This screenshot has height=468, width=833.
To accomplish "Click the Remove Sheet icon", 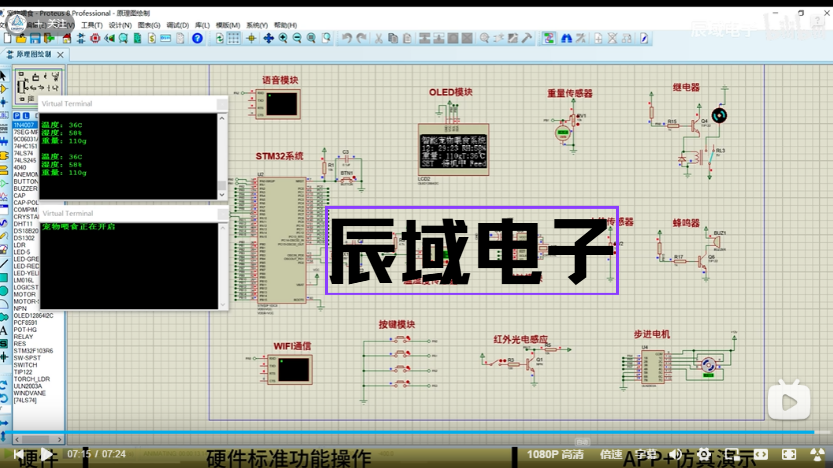I will click(x=613, y=38).
